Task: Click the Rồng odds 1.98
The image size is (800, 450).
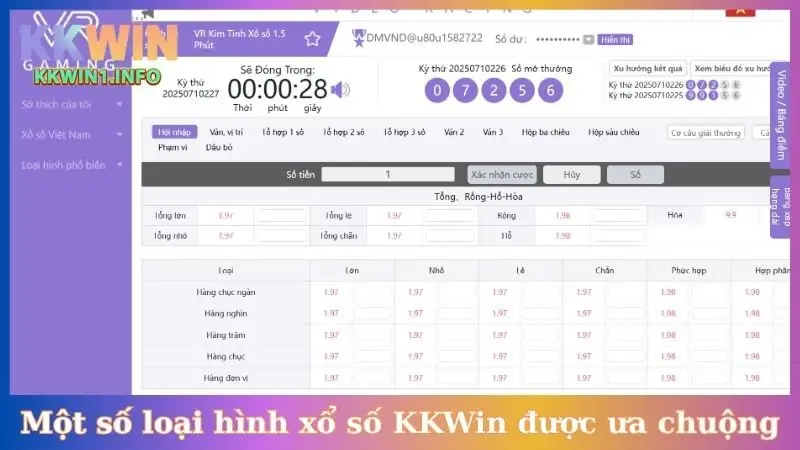Action: coord(562,216)
